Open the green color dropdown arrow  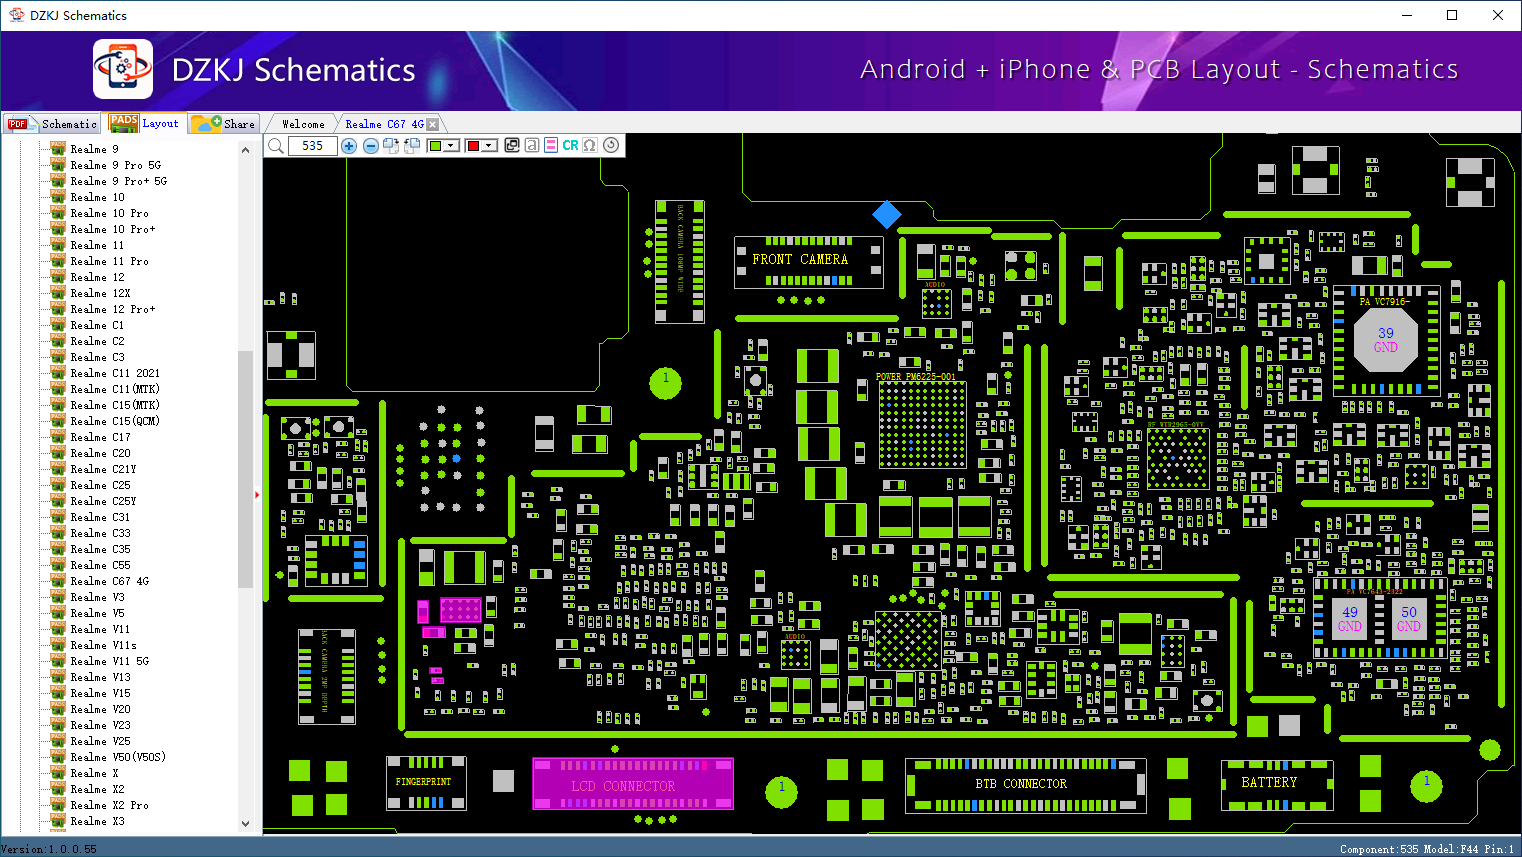tap(452, 146)
